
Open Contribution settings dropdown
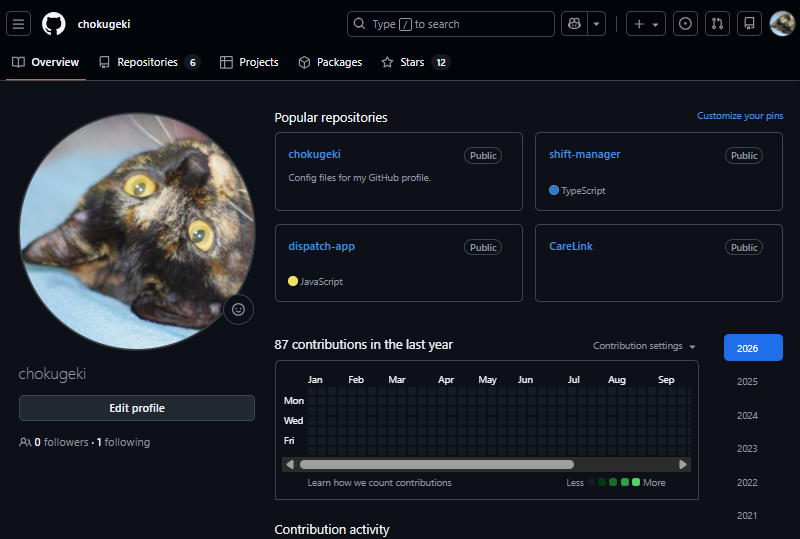point(644,346)
